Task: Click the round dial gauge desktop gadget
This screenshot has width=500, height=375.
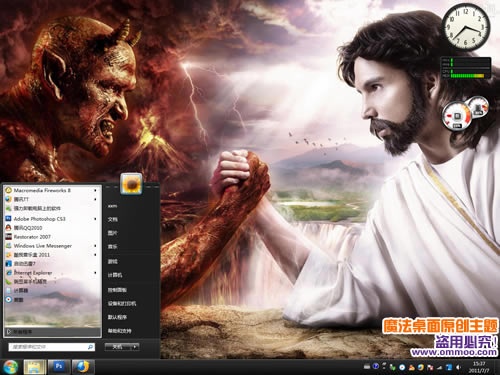Action: [x=465, y=114]
